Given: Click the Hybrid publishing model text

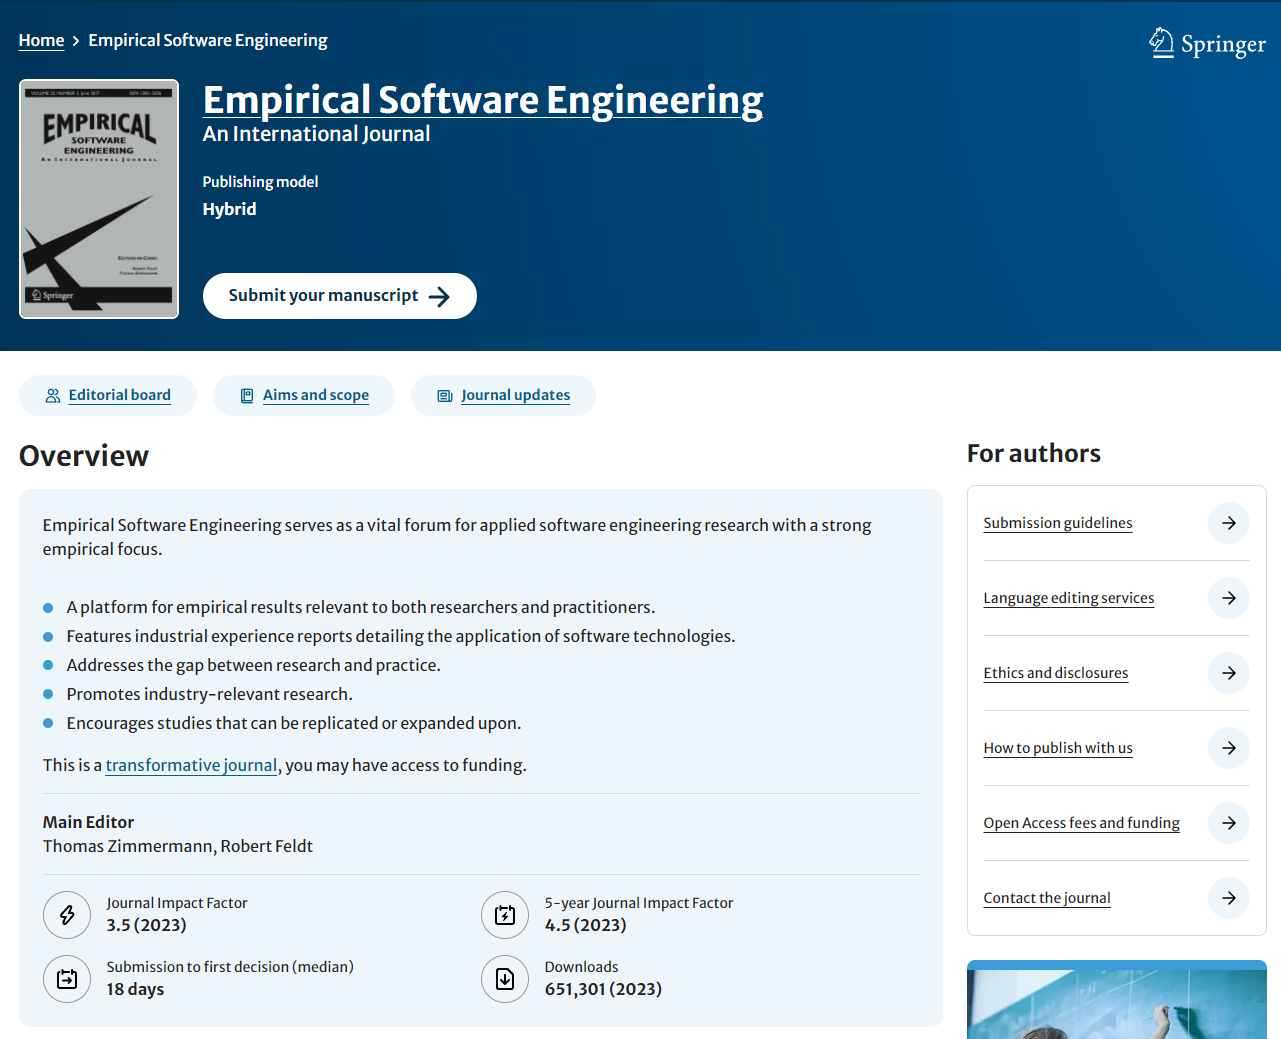Looking at the screenshot, I should coord(229,209).
